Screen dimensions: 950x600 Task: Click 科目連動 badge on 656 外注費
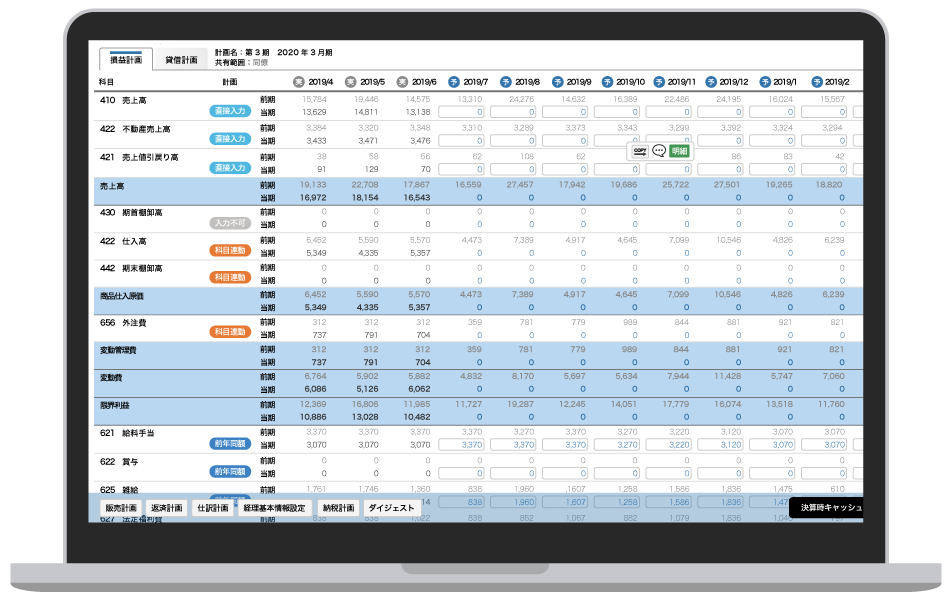(230, 332)
